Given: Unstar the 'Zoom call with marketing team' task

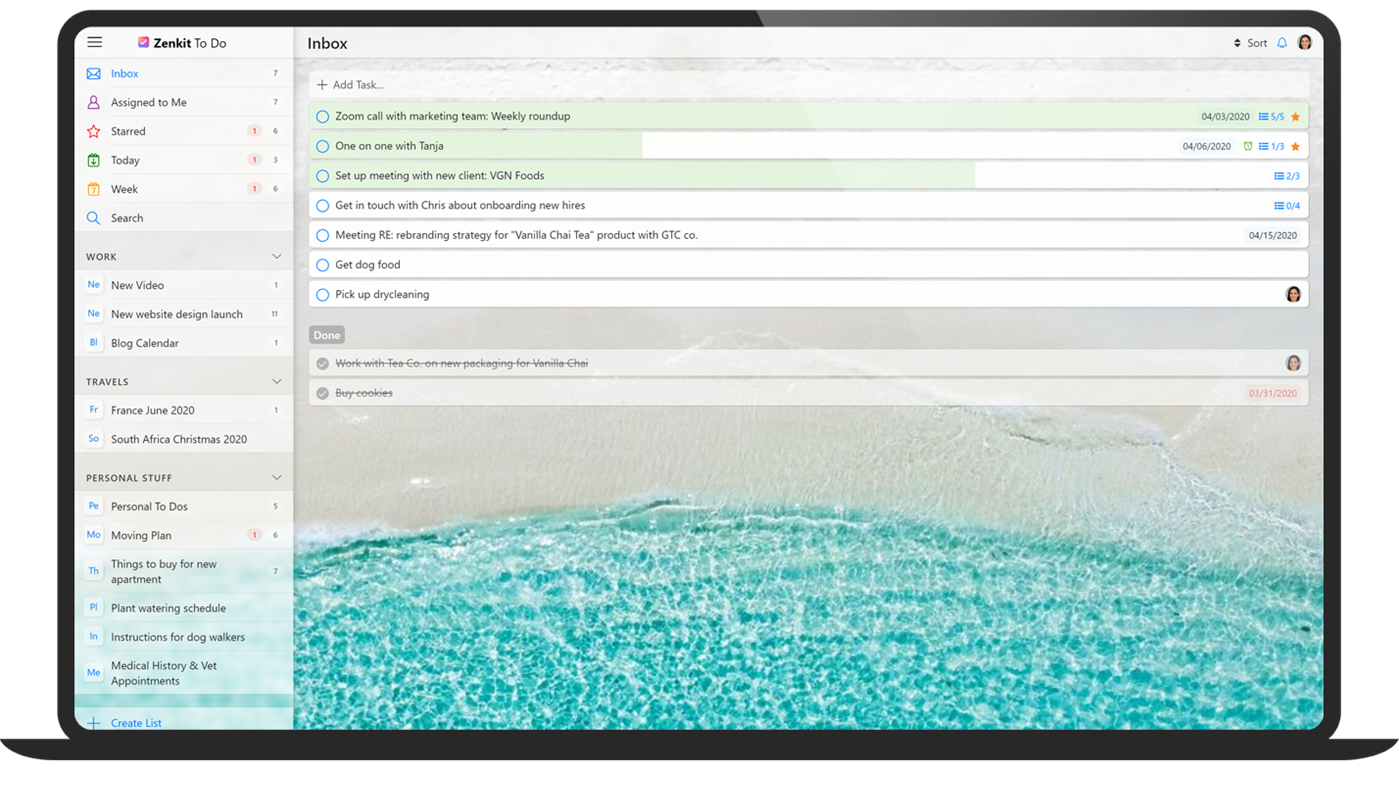Looking at the screenshot, I should [x=1294, y=115].
